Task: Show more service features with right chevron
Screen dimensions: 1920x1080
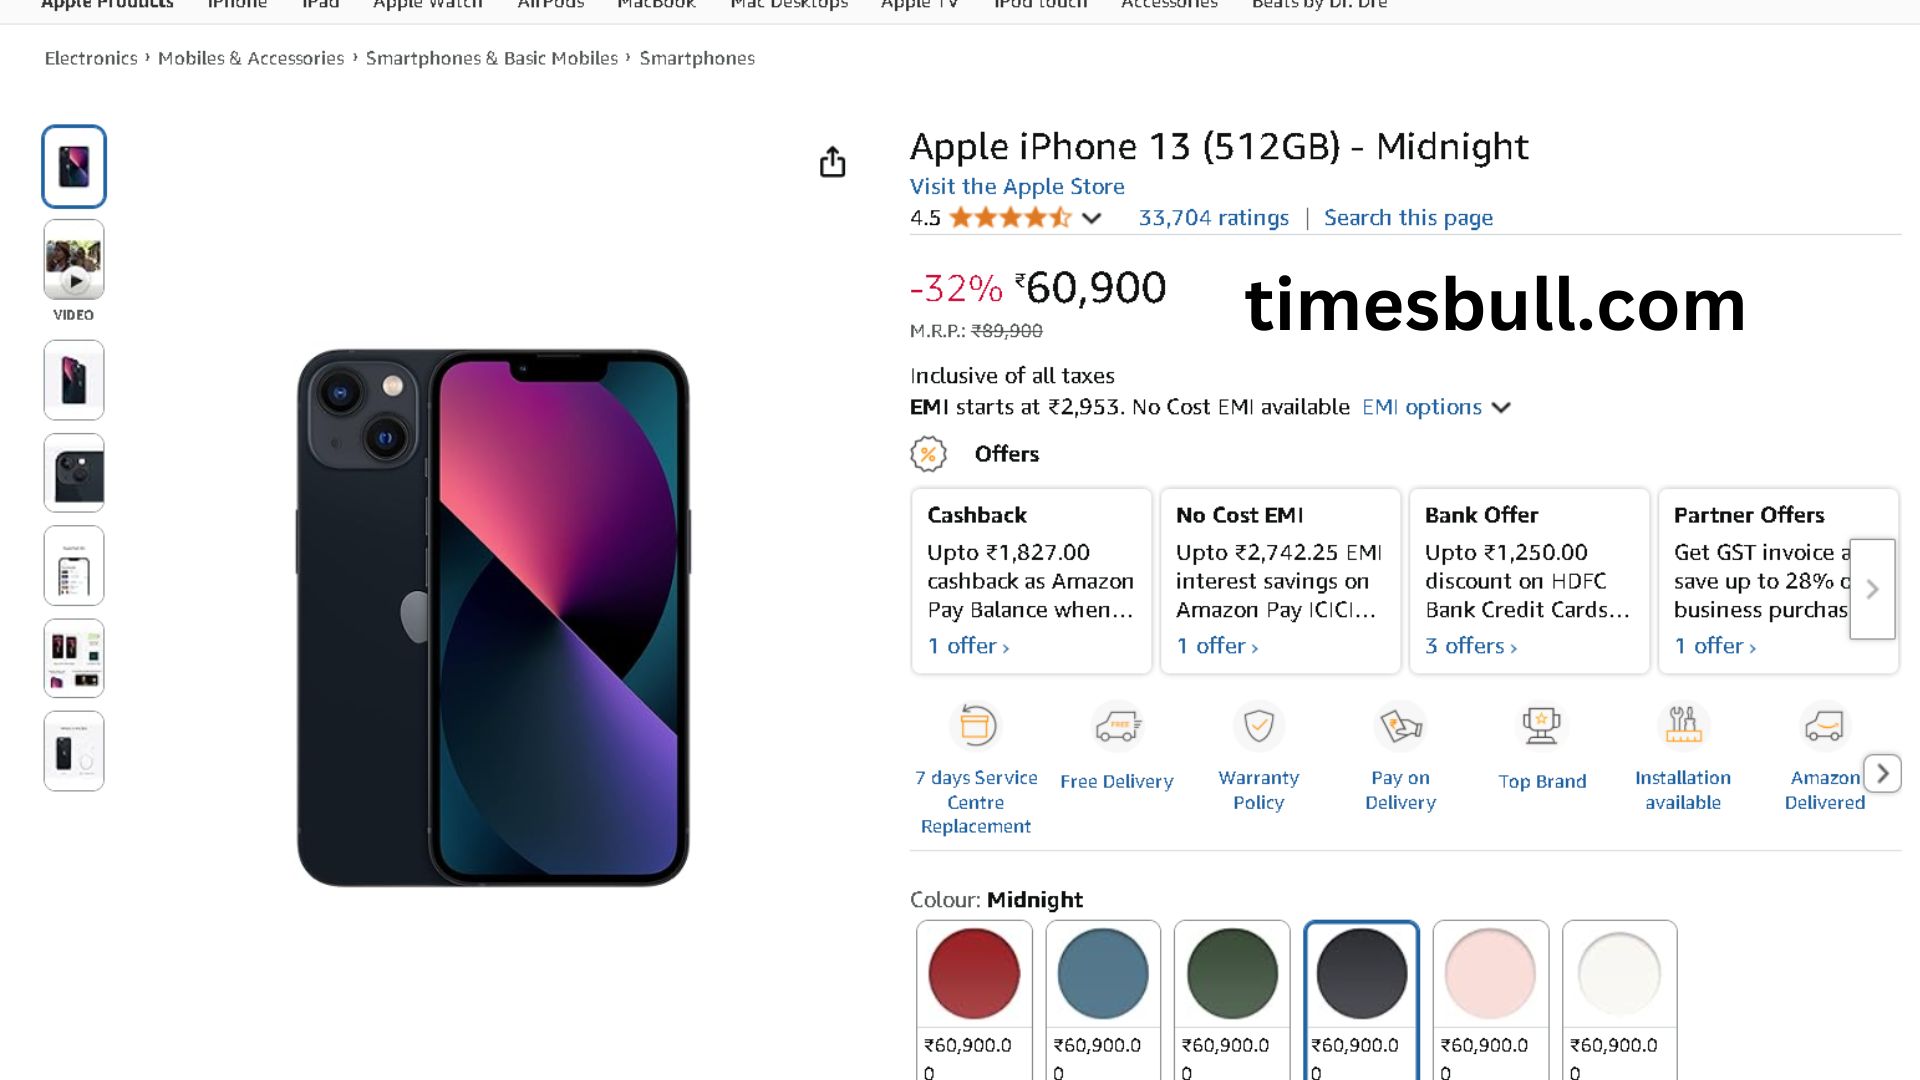Action: point(1882,773)
